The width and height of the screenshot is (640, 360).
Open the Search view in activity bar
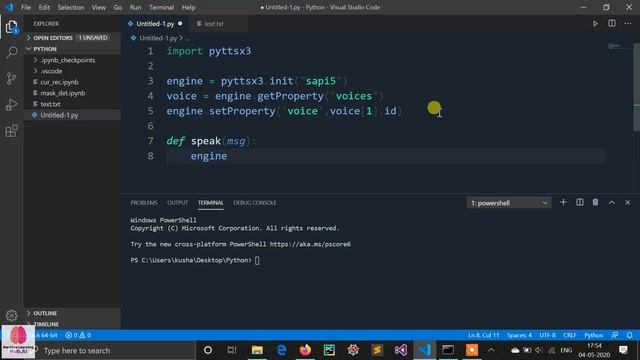(x=12, y=52)
